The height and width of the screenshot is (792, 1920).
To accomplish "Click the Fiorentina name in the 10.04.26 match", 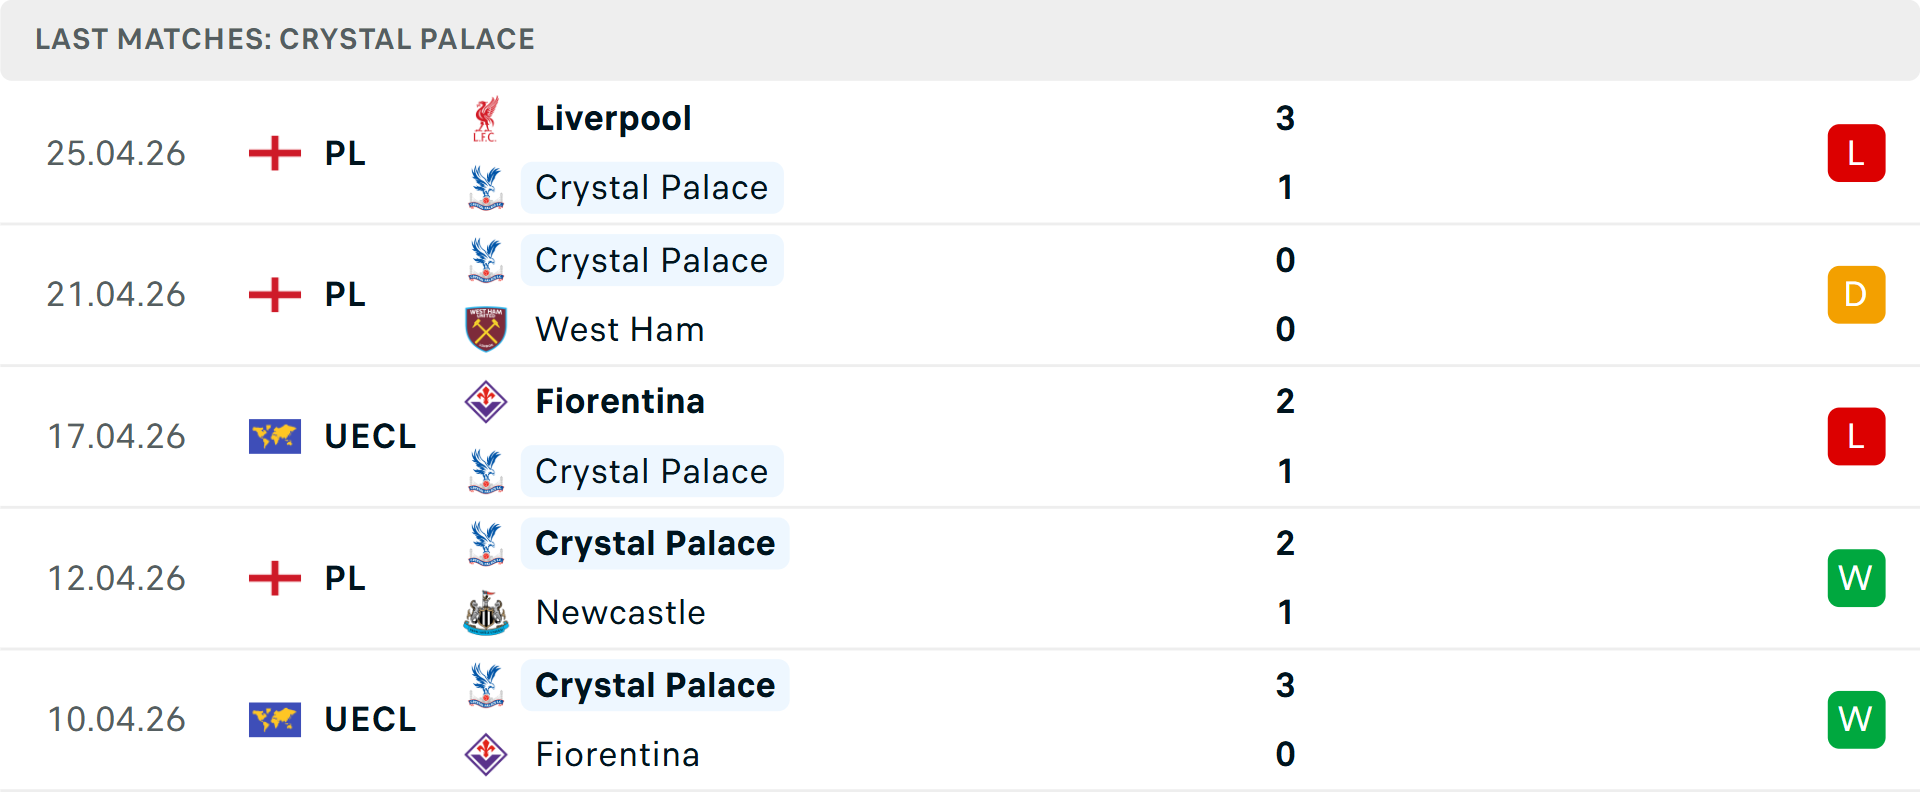I will point(617,755).
